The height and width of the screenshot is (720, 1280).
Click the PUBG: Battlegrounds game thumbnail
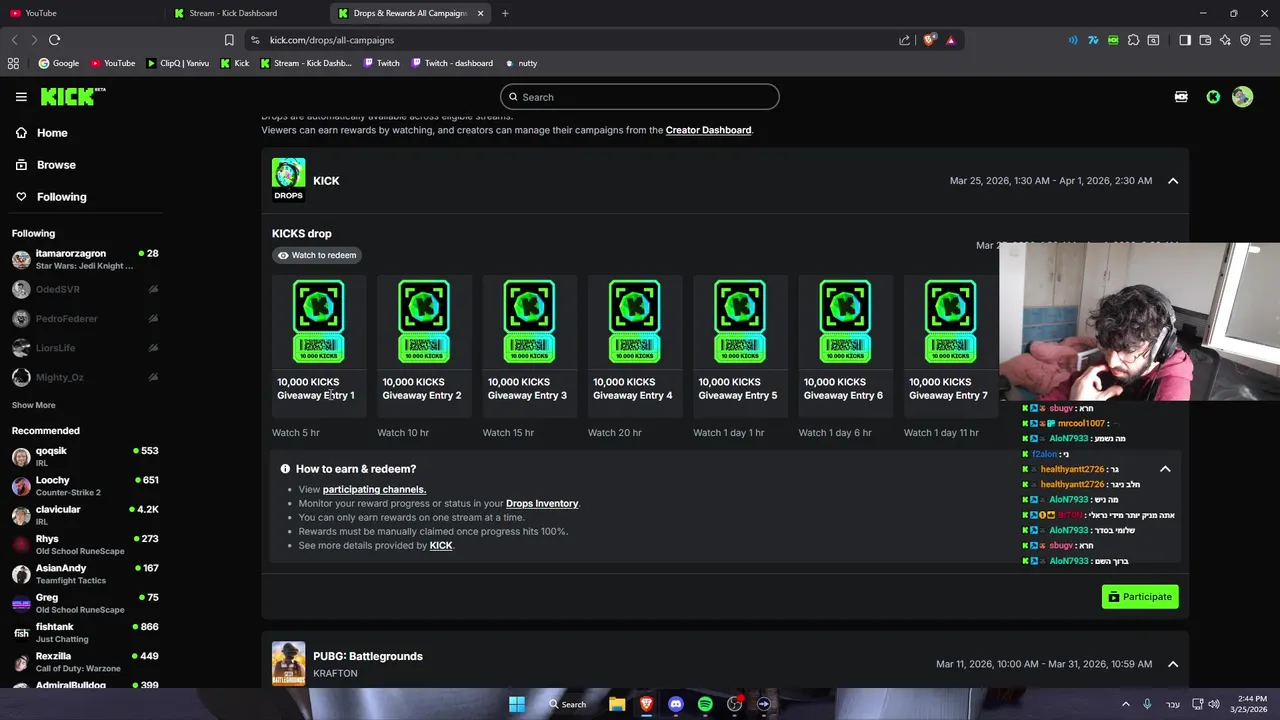(288, 664)
